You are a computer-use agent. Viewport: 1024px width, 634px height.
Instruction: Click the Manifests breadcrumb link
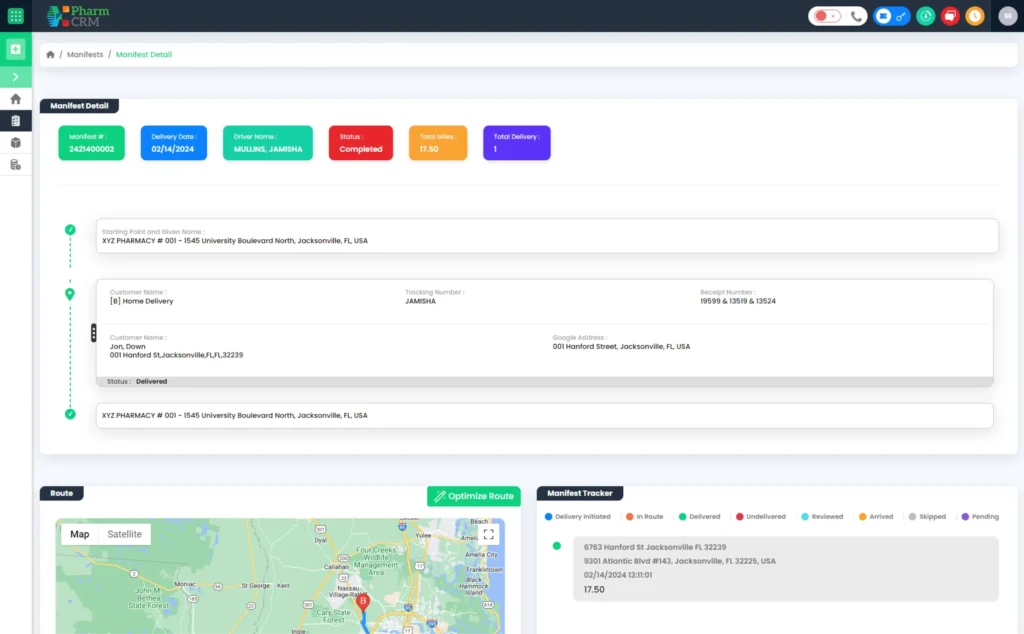(x=84, y=54)
